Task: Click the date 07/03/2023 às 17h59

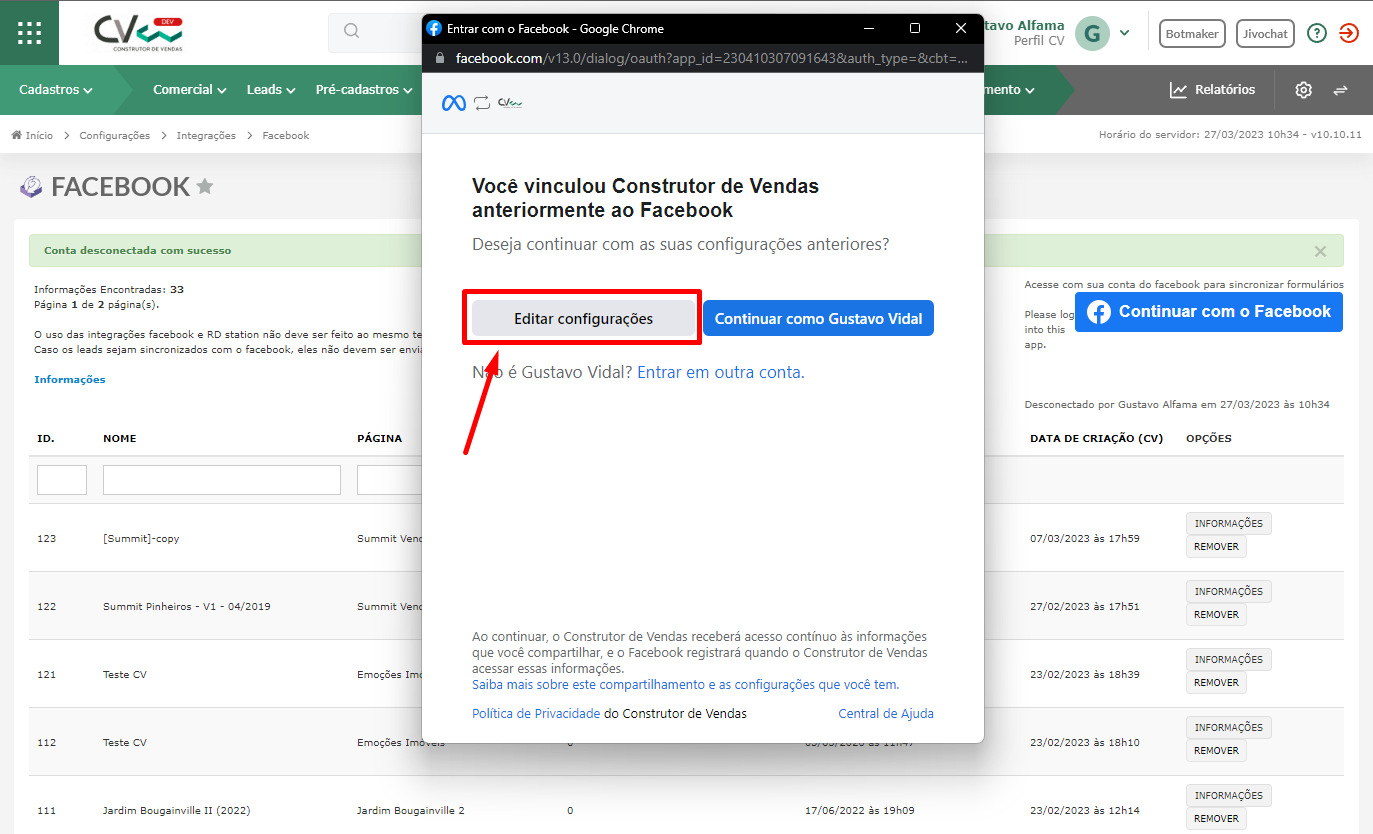Action: [1085, 538]
